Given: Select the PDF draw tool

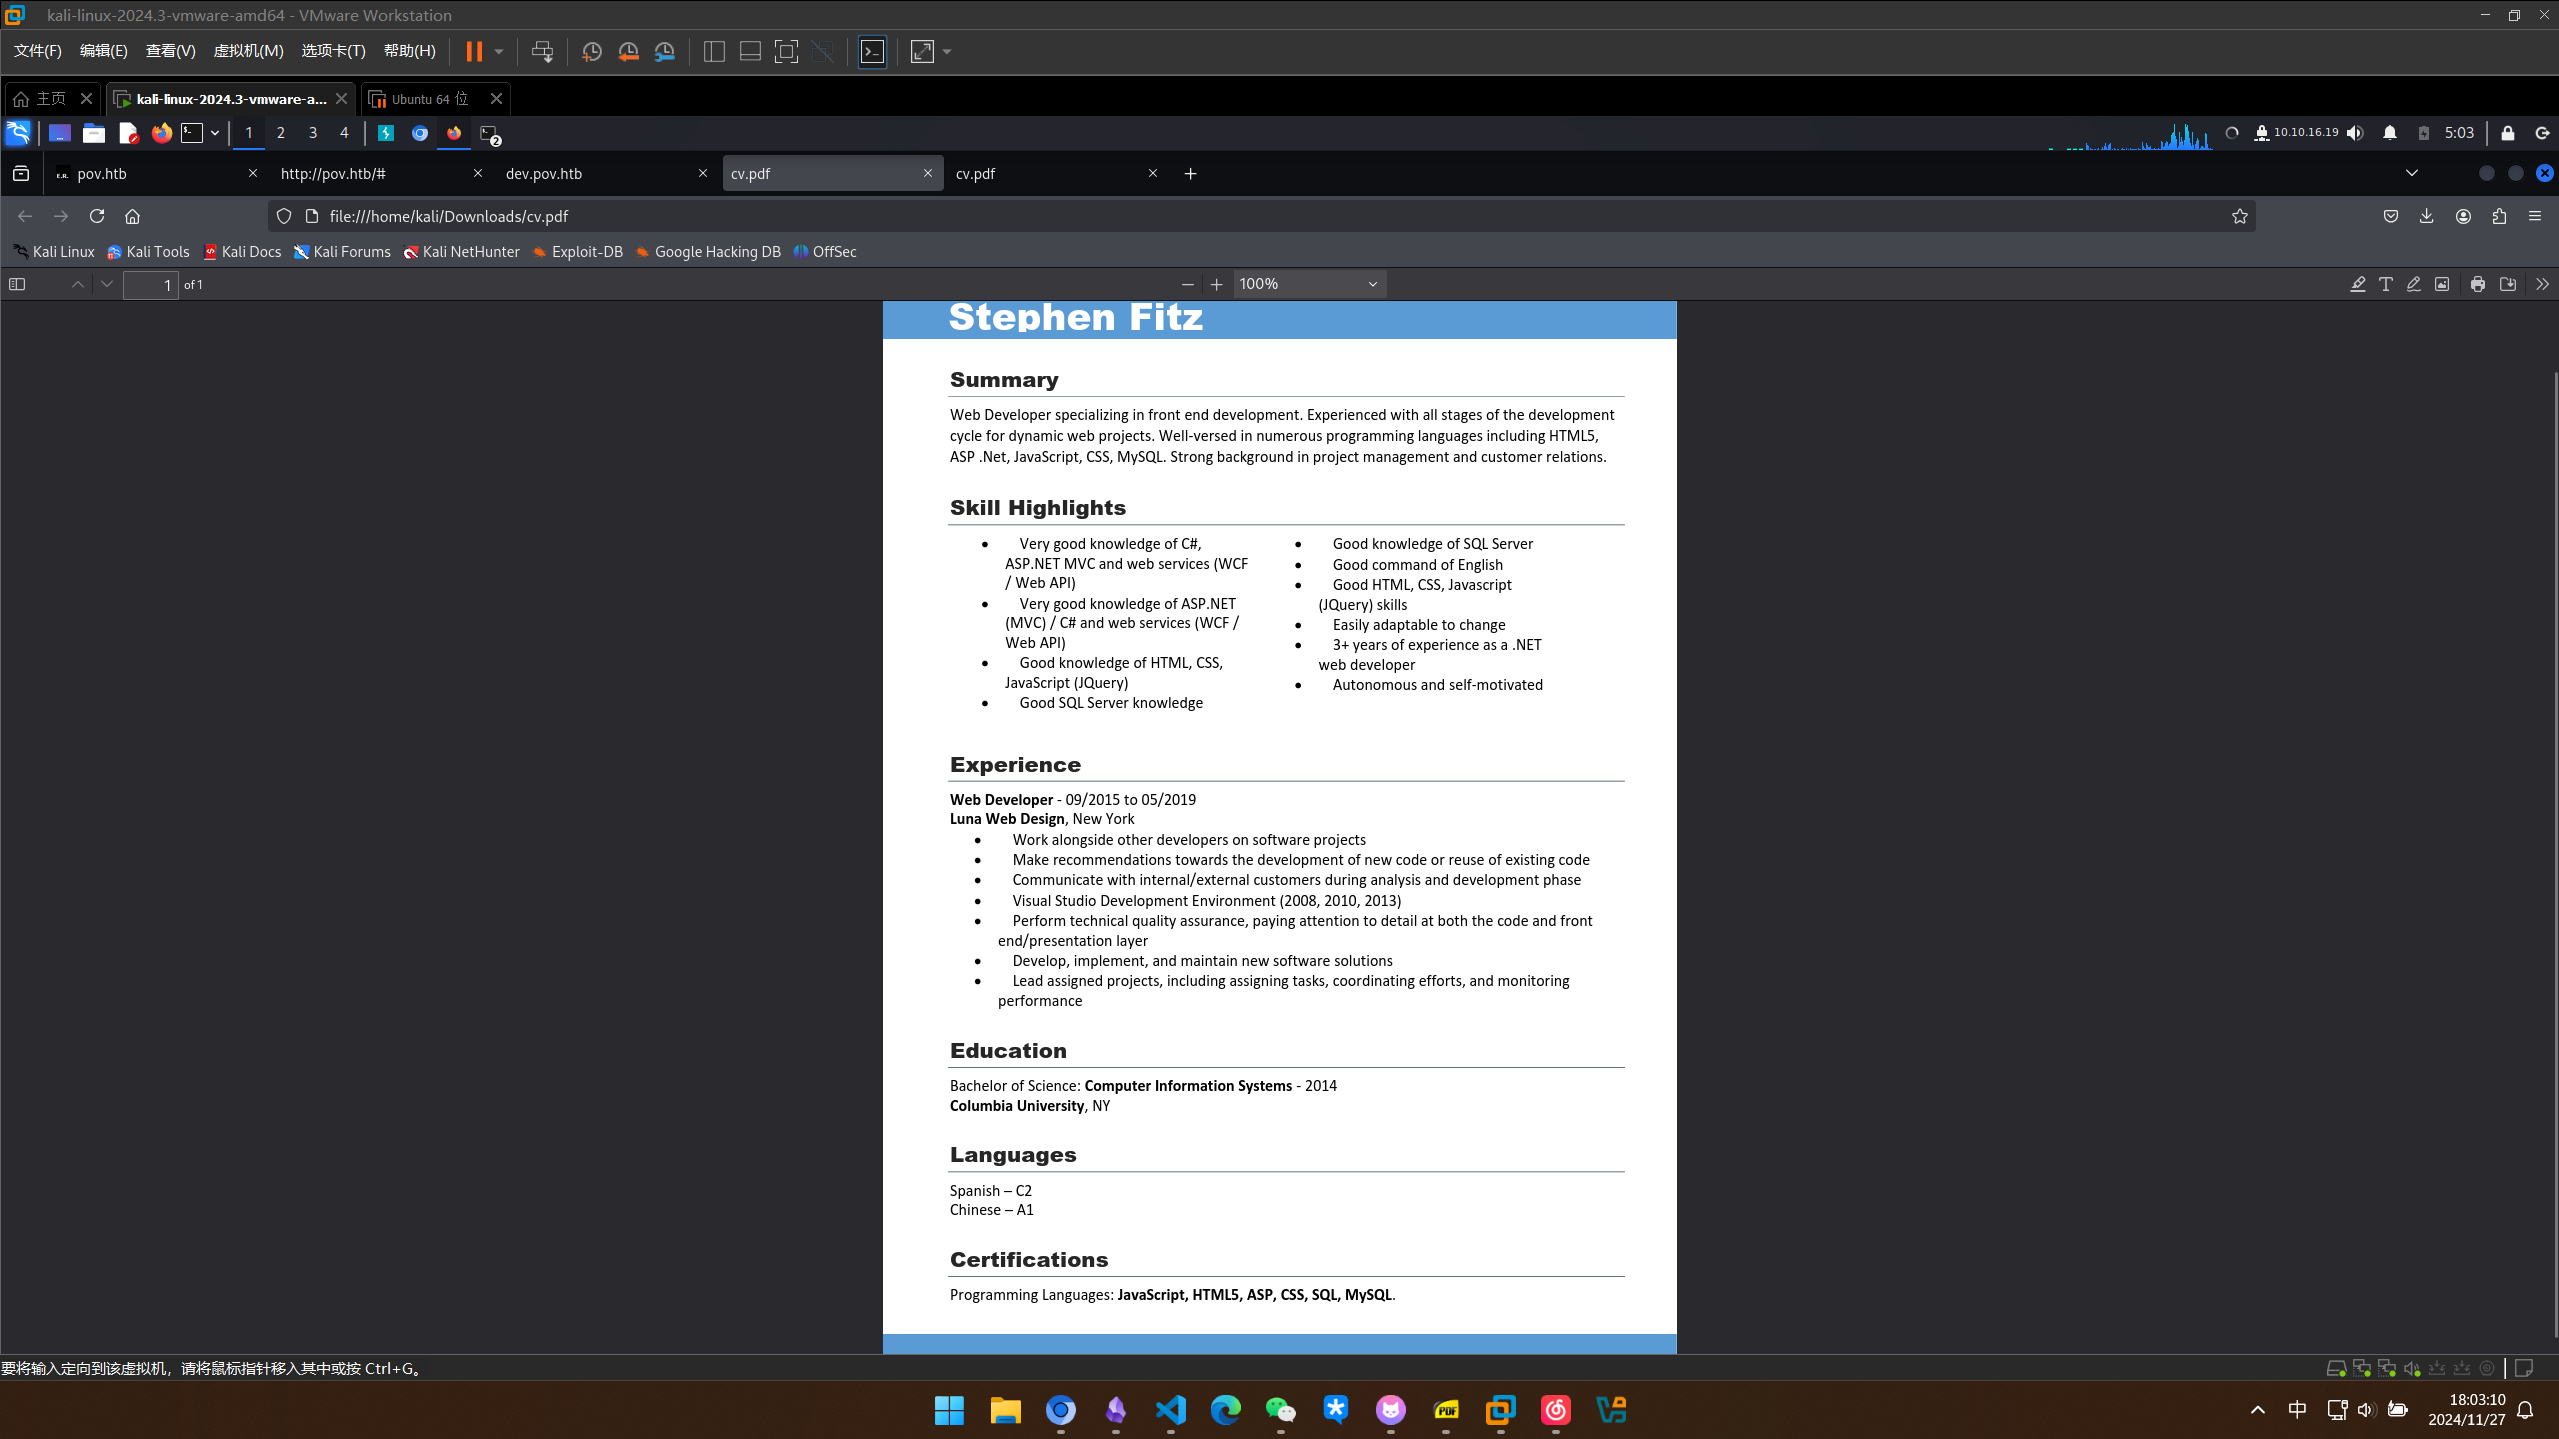Looking at the screenshot, I should click(x=2413, y=285).
